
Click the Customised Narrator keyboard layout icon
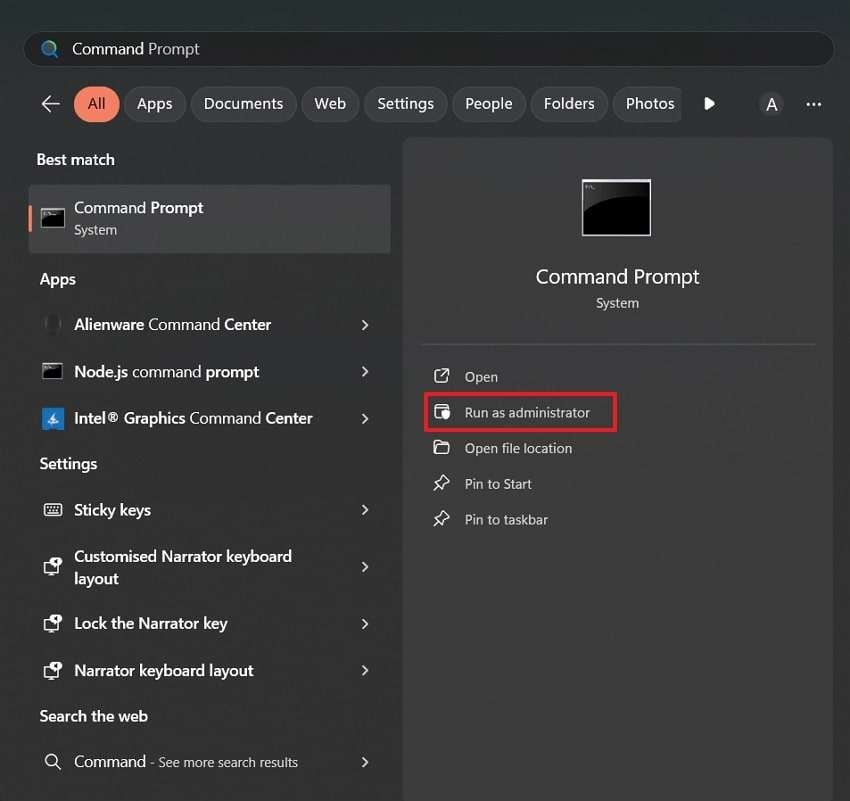point(53,566)
